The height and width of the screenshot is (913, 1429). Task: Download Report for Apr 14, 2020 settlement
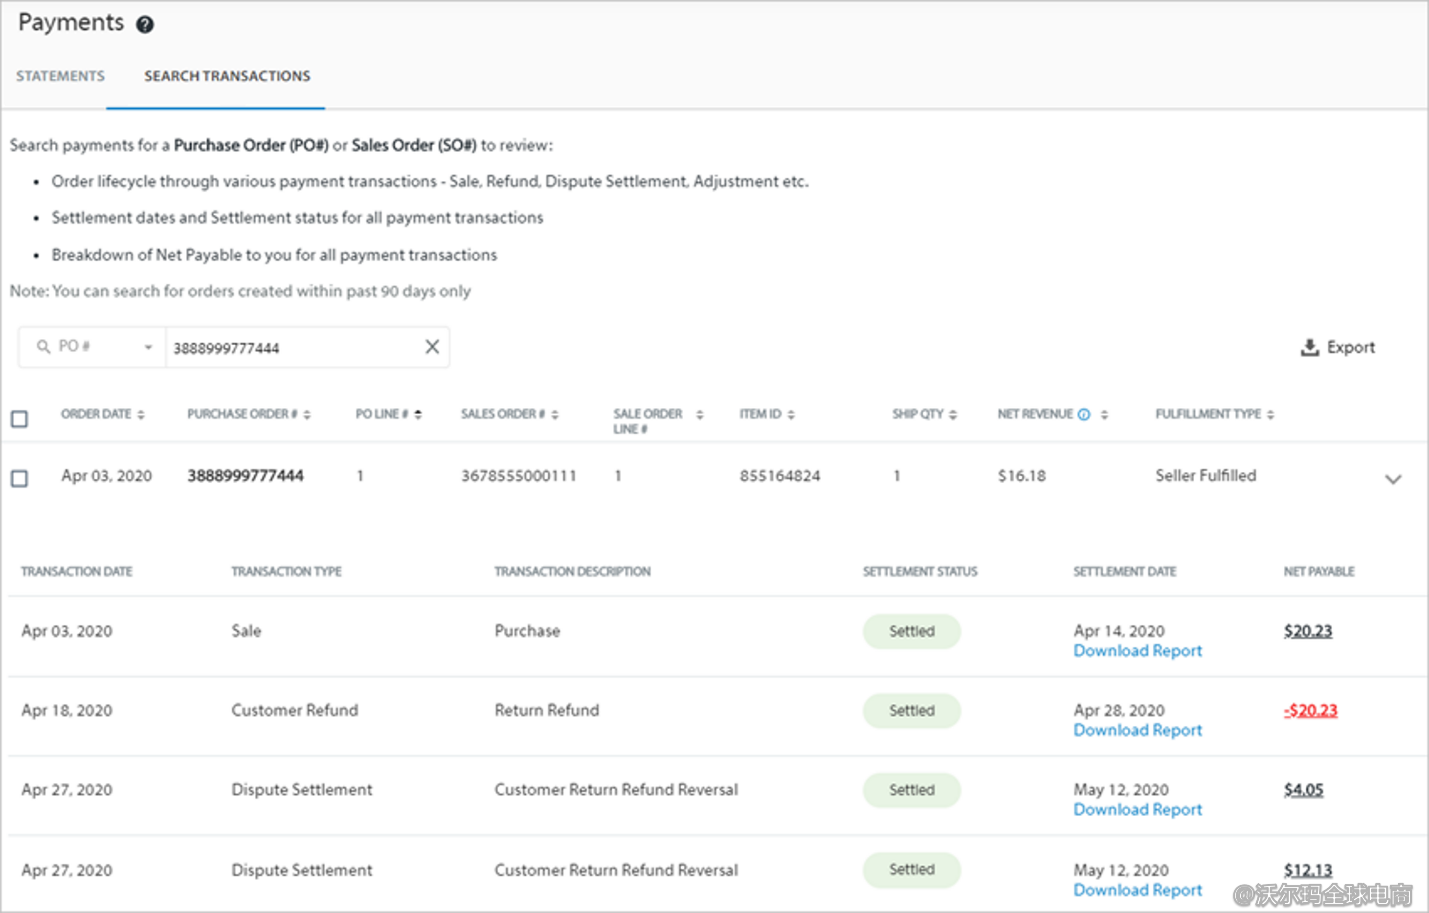(1137, 651)
